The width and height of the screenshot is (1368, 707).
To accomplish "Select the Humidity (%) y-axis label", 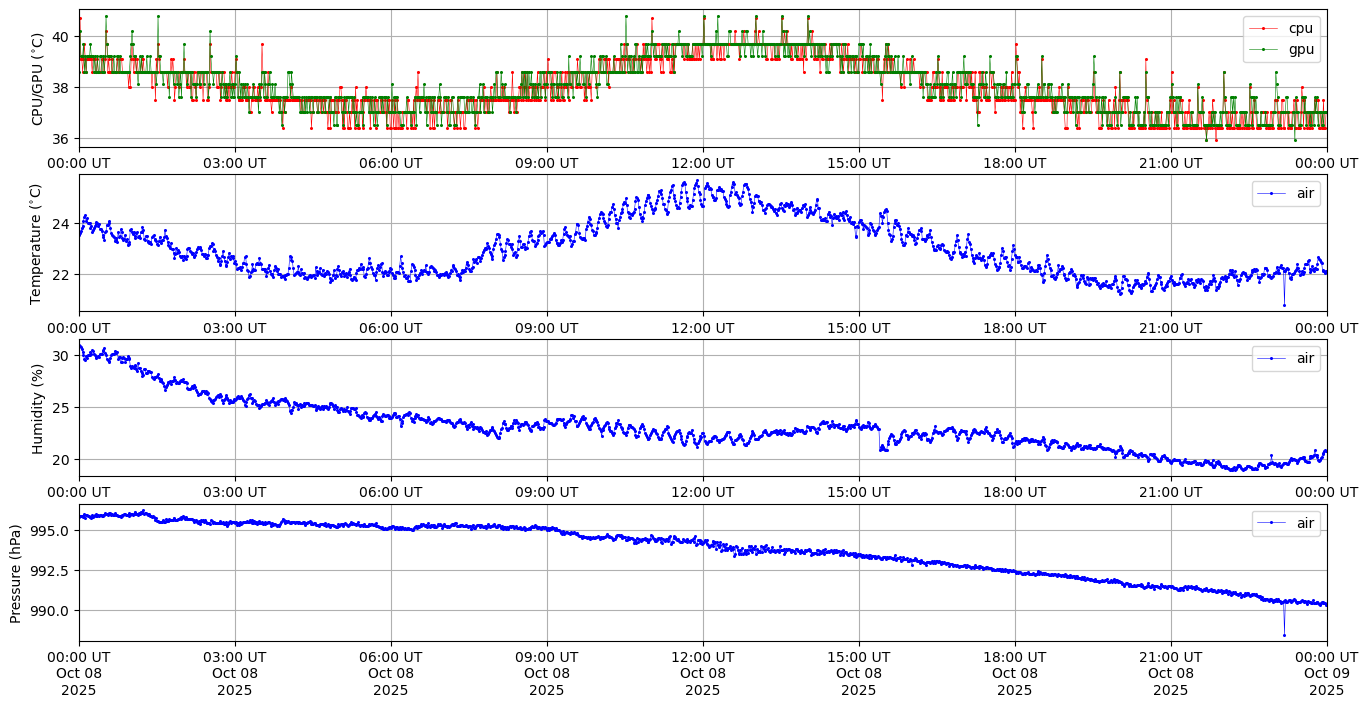I will tap(38, 408).
